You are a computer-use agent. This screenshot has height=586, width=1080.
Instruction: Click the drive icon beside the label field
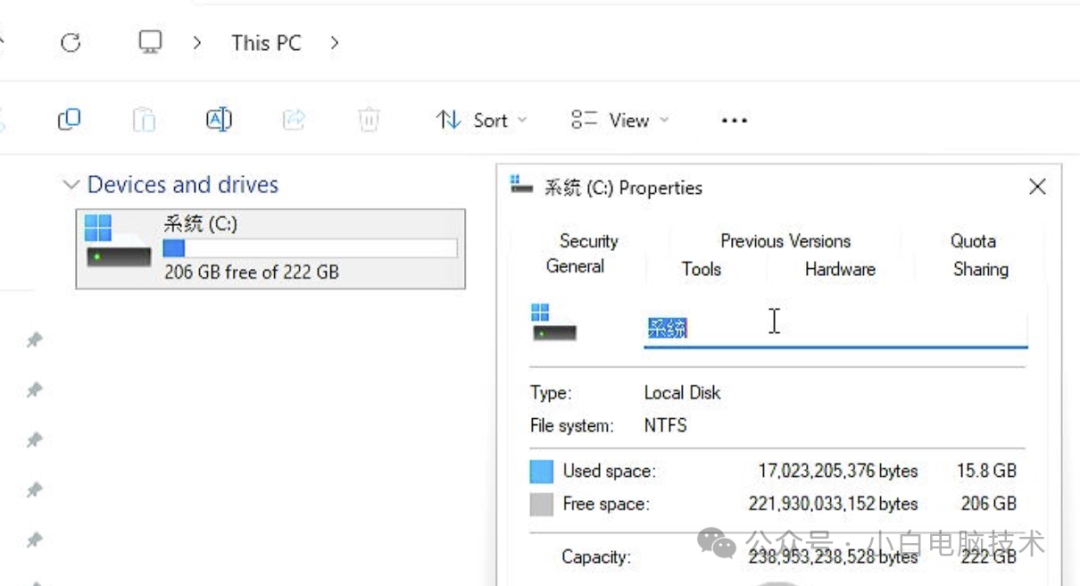click(x=553, y=322)
